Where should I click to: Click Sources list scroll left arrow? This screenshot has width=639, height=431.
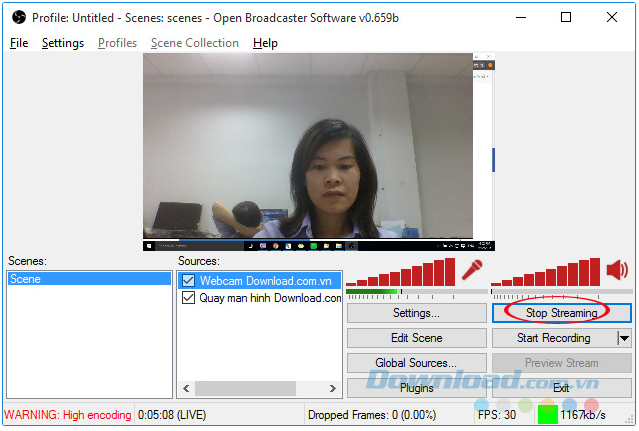click(x=186, y=389)
